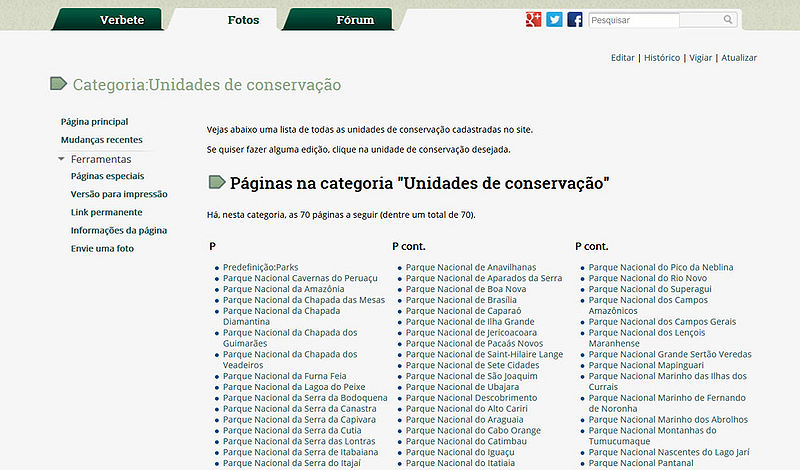
Task: Open Parque Nacional da Chapada das Mesas
Action: [x=304, y=300]
